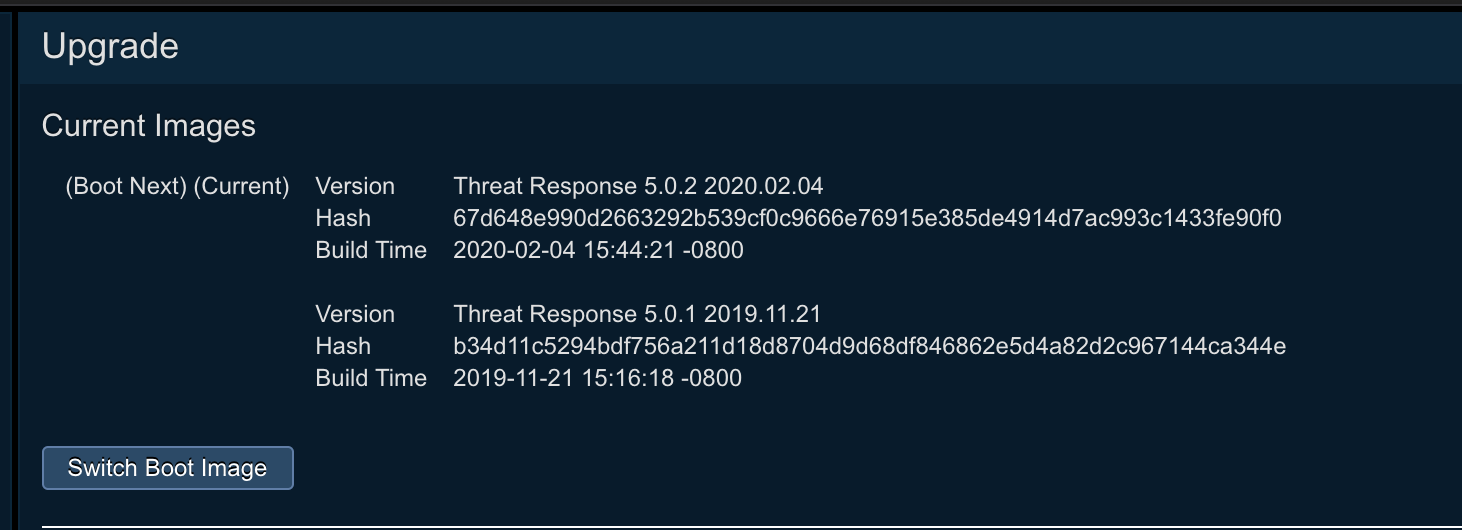Click the Current Images section heading

click(x=149, y=126)
